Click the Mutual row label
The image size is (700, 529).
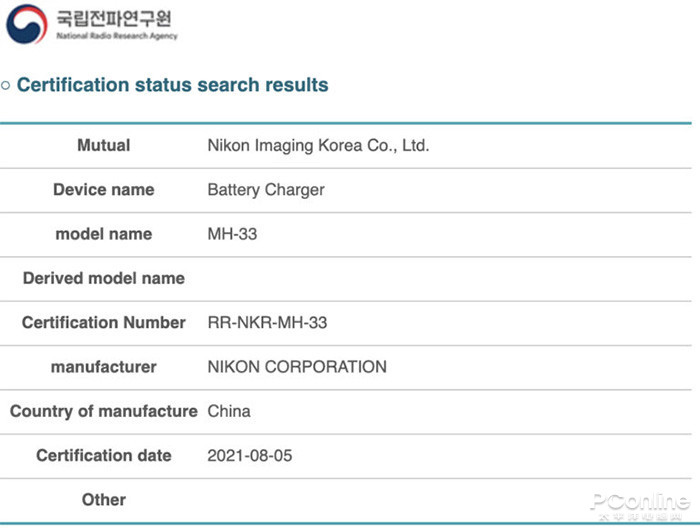(103, 146)
